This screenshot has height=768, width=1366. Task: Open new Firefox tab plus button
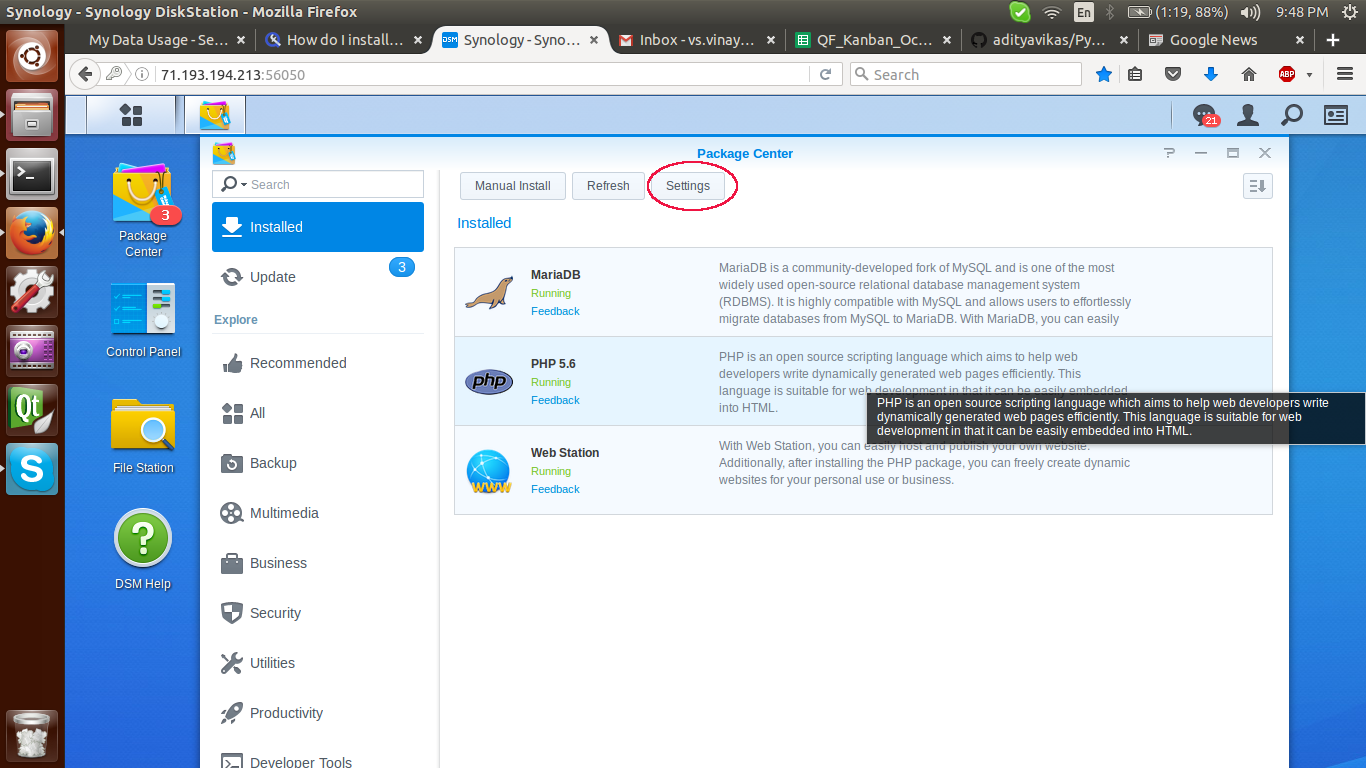click(x=1332, y=40)
